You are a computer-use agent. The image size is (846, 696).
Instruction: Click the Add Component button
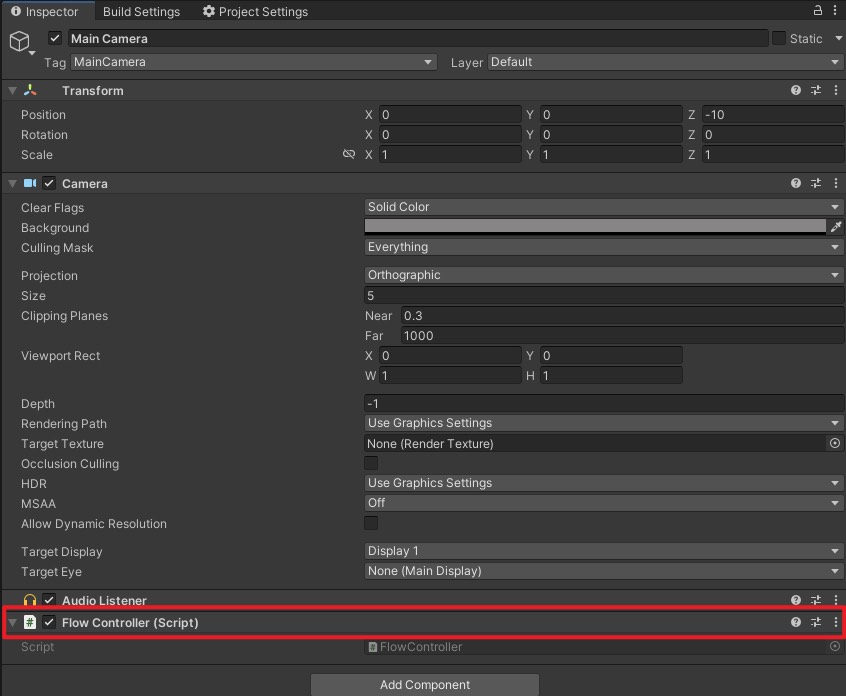(x=424, y=685)
